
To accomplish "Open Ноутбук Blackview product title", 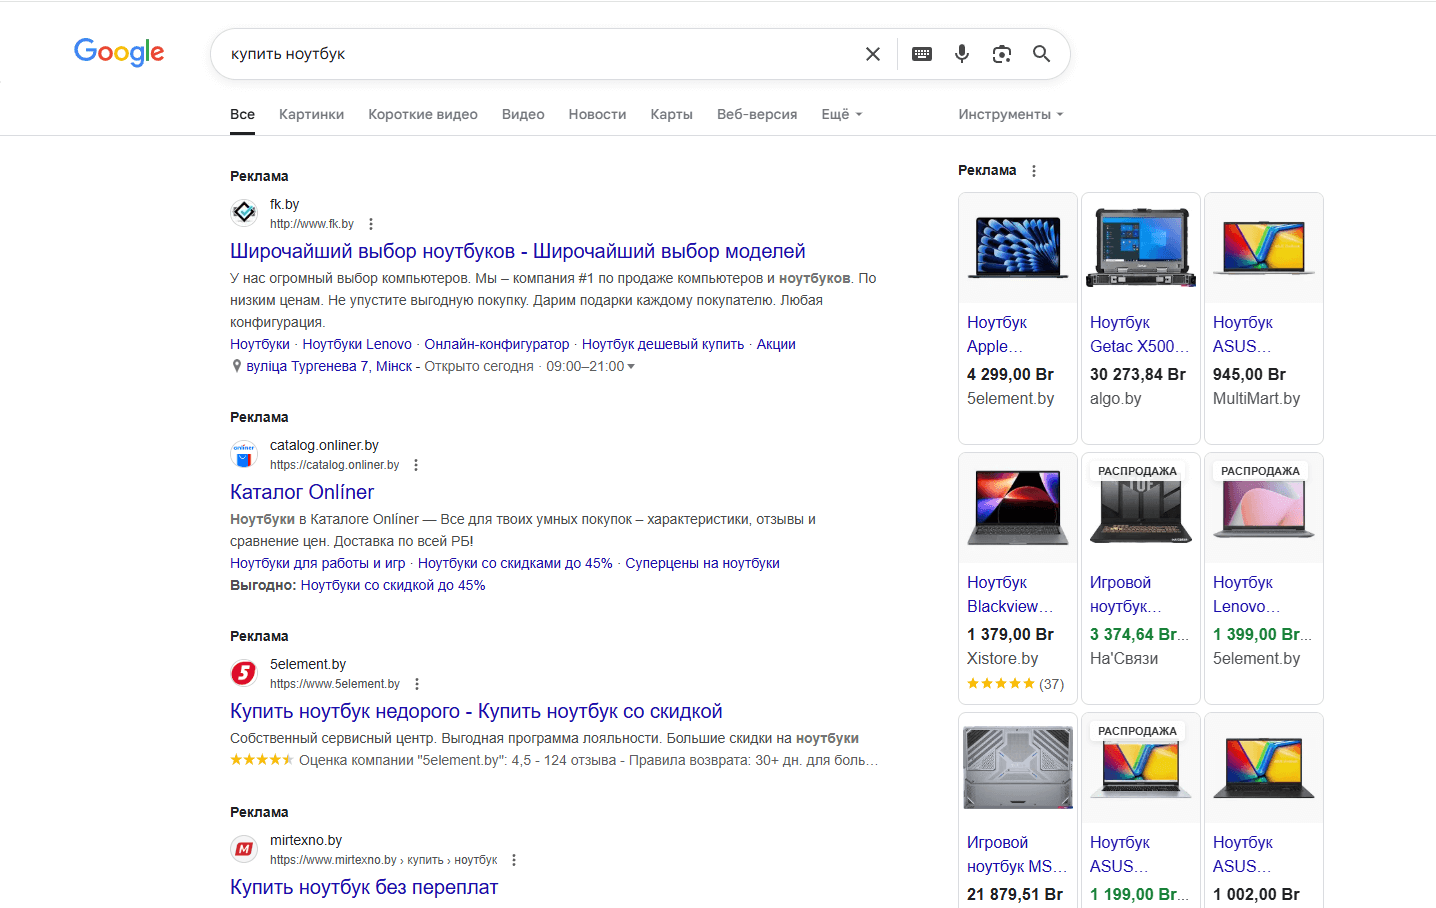I will tap(1010, 594).
